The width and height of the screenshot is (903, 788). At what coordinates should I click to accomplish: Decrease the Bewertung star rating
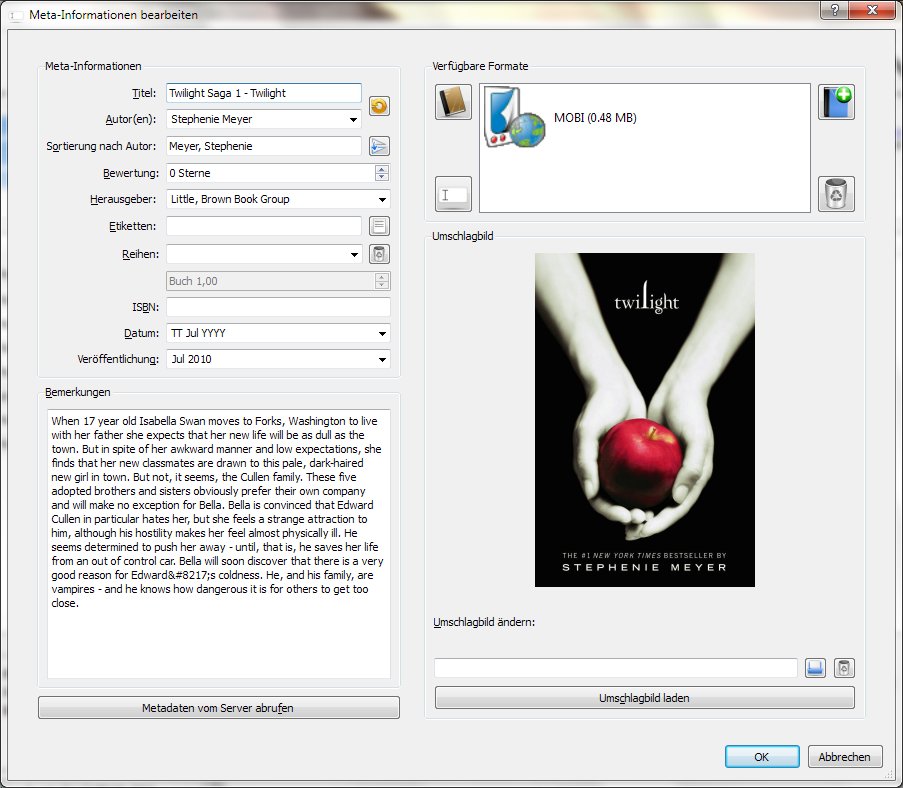(x=382, y=177)
